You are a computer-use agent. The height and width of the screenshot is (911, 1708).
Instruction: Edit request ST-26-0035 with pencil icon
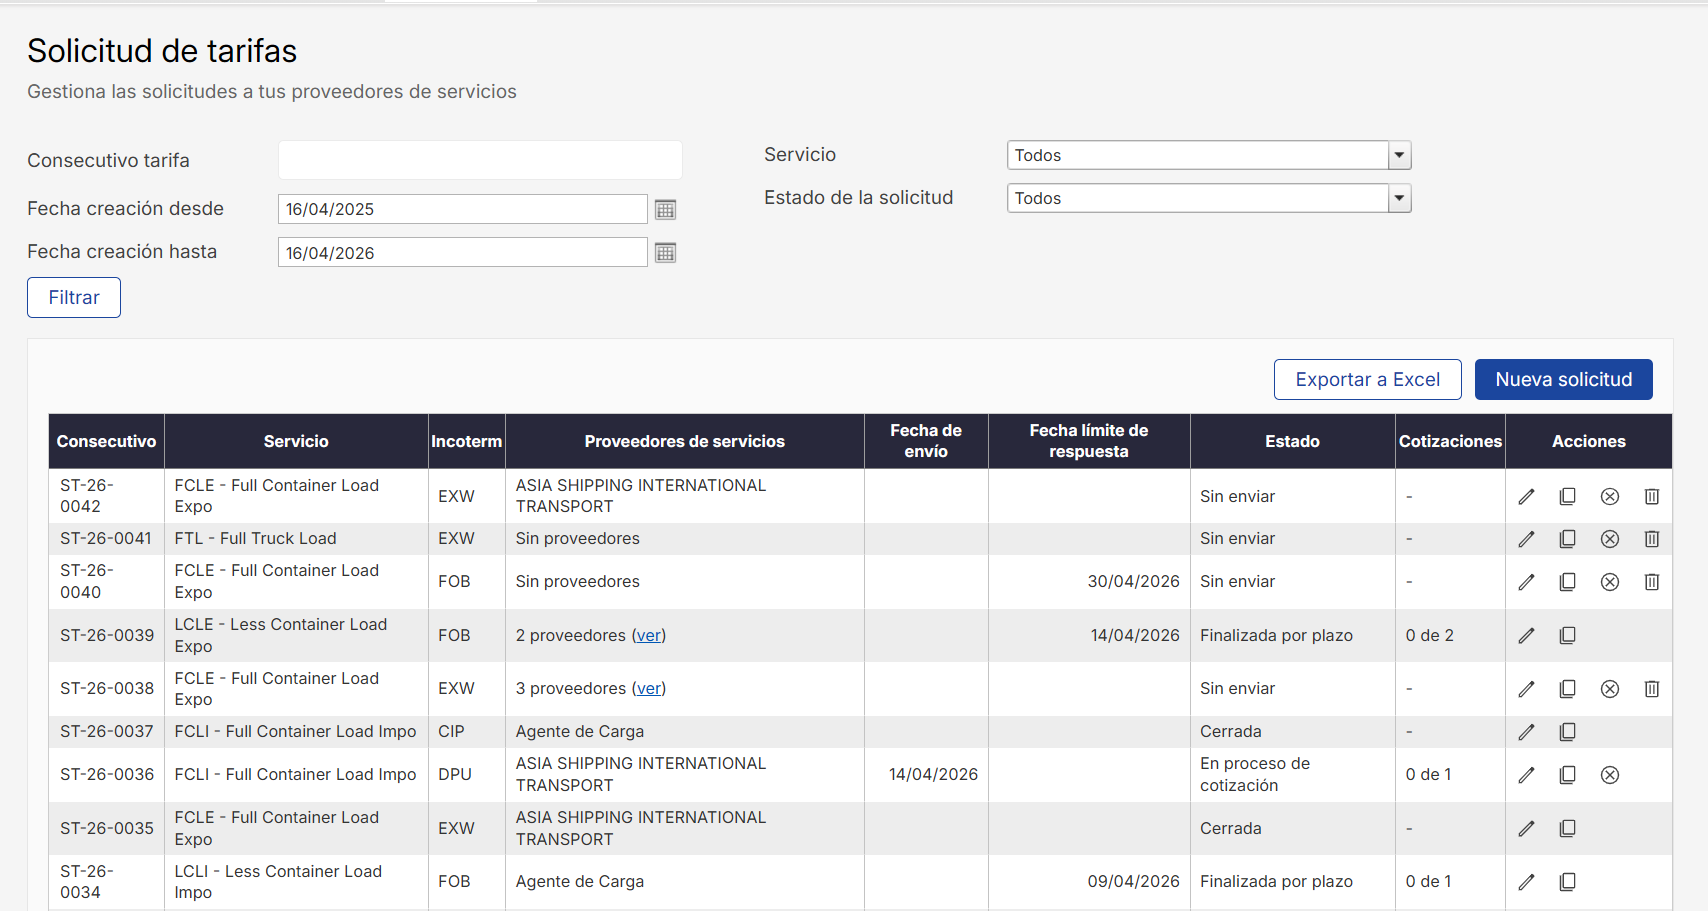1526,828
